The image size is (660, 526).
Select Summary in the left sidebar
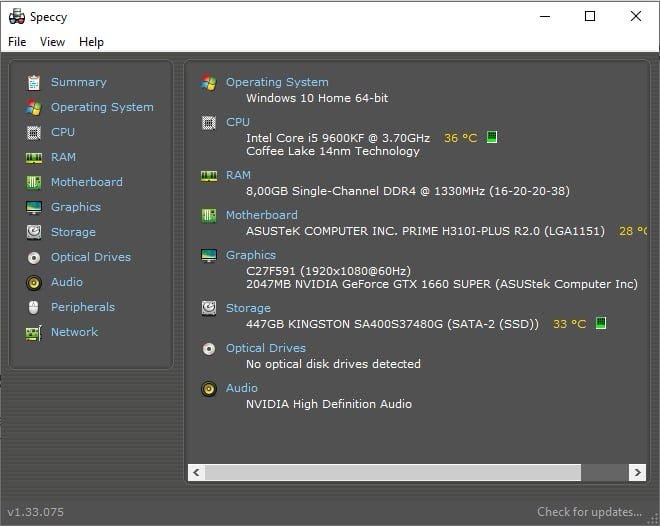[x=78, y=82]
